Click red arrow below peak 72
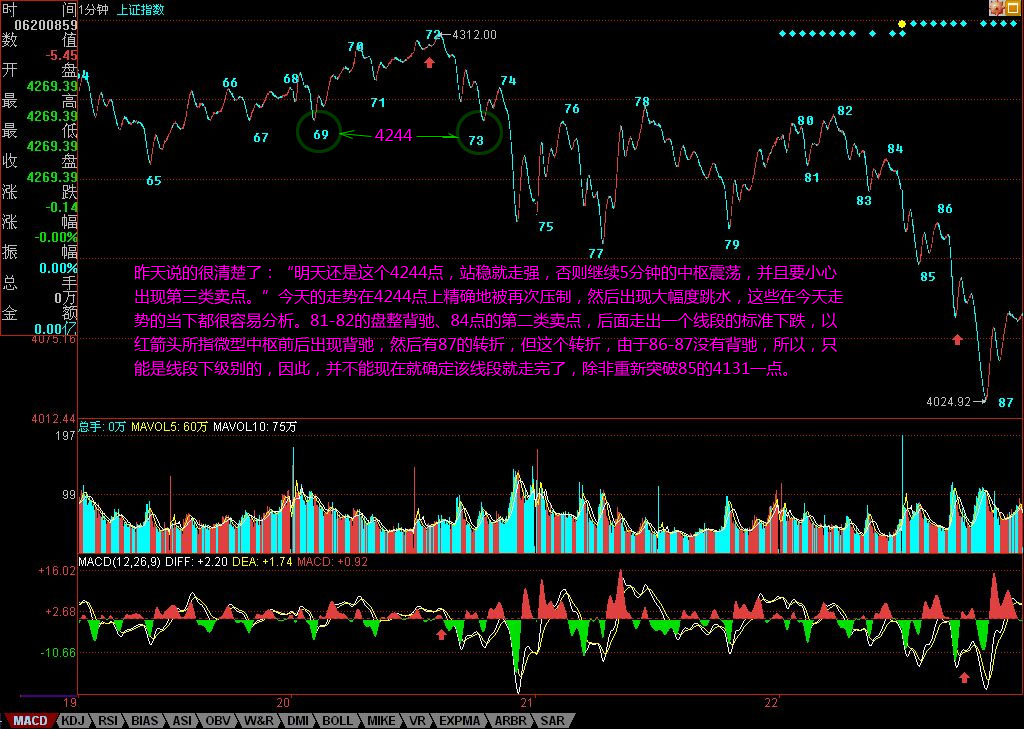 coord(430,62)
